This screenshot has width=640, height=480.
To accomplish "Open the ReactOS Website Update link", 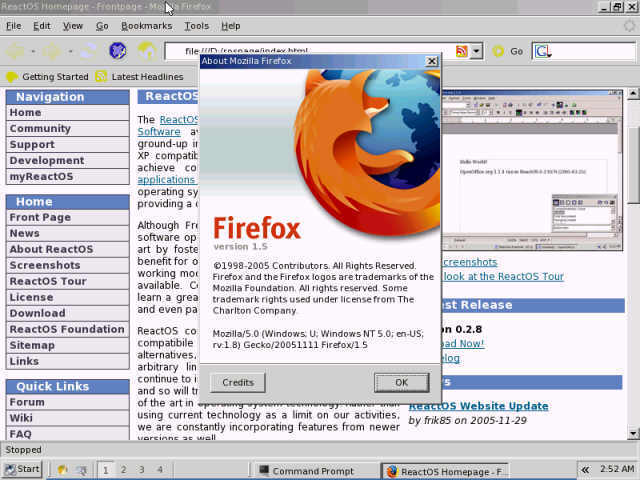I will 478,406.
